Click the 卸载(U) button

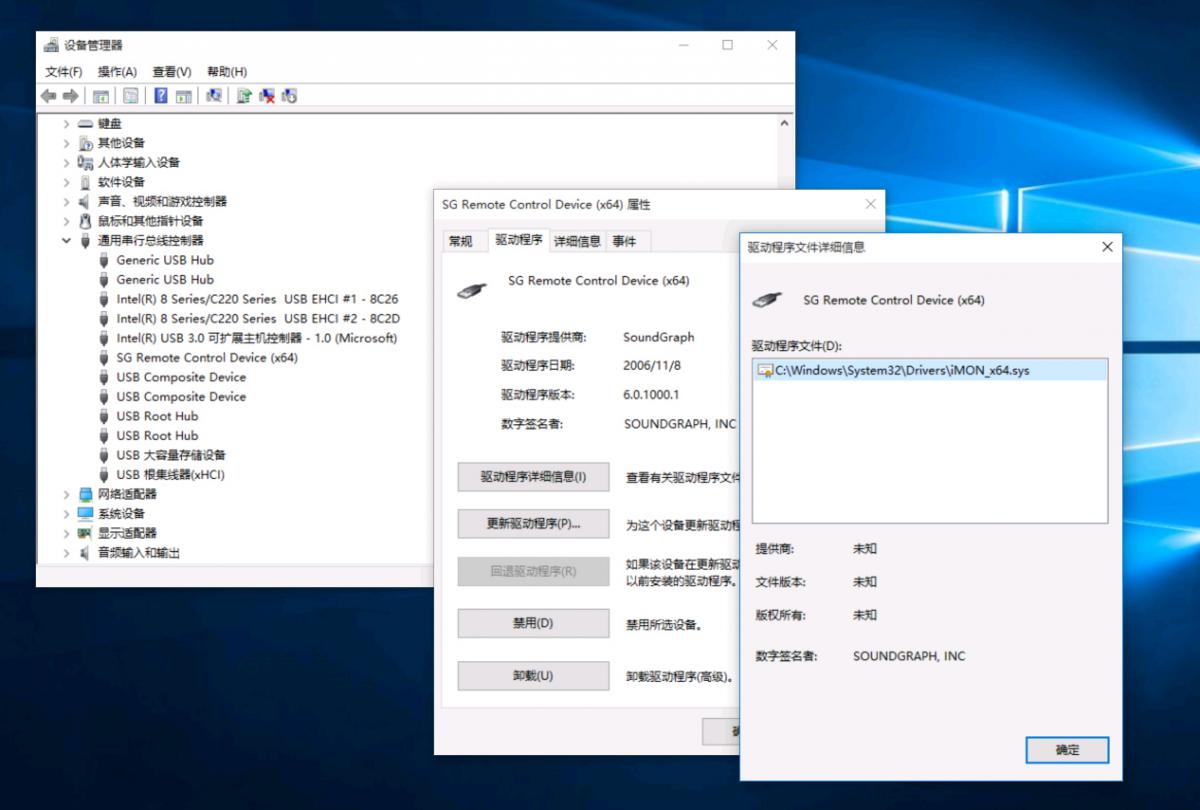point(533,676)
